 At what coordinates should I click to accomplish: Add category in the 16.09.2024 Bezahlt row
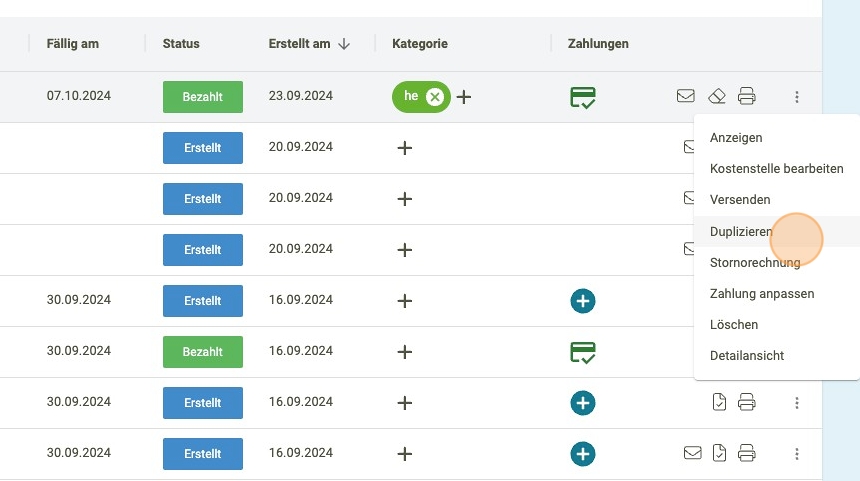click(405, 352)
